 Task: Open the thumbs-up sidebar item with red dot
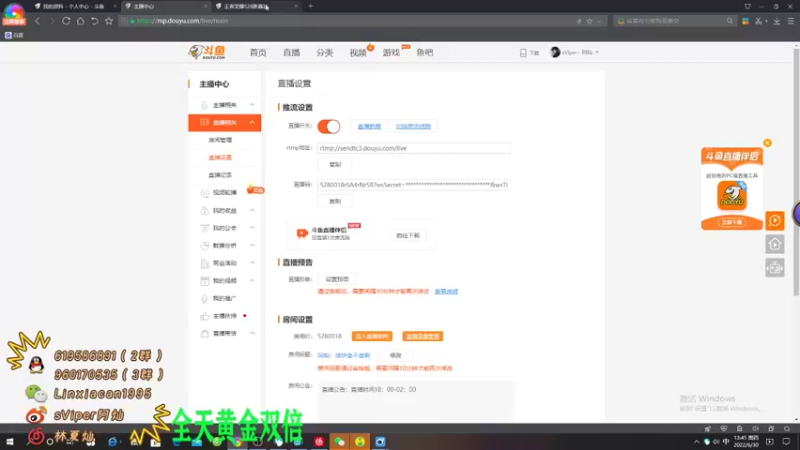(224, 316)
